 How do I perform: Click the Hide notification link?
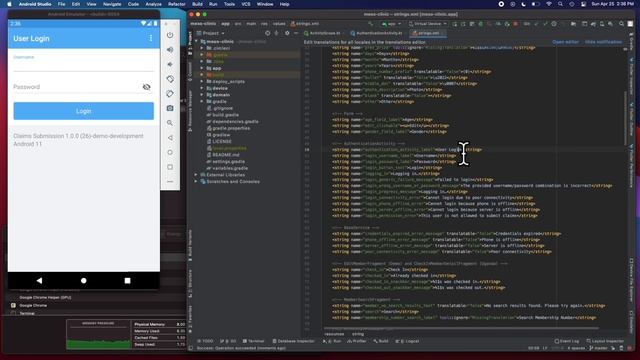(x=603, y=42)
